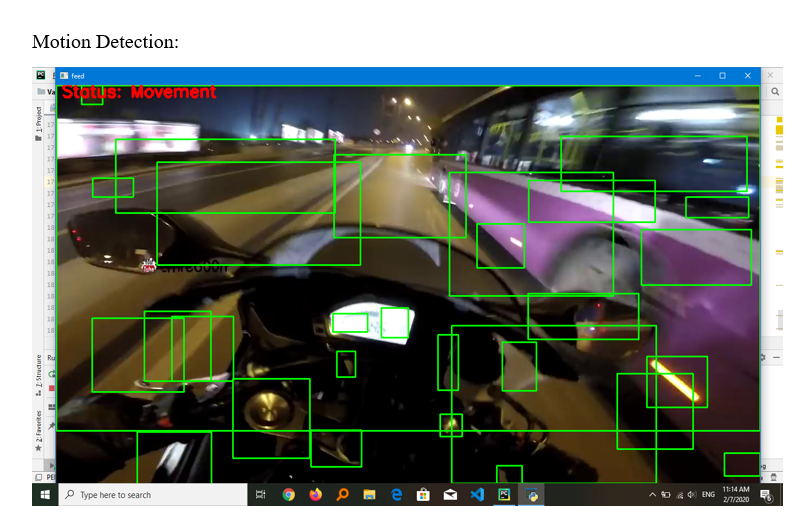Switch to PyCharm in the taskbar

[504, 494]
